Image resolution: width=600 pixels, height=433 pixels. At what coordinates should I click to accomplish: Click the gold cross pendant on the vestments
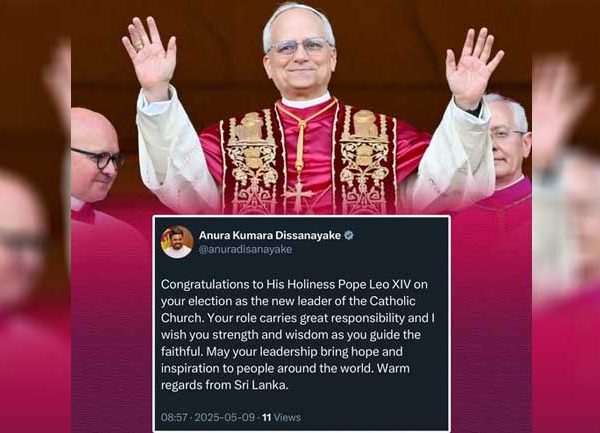(x=299, y=193)
